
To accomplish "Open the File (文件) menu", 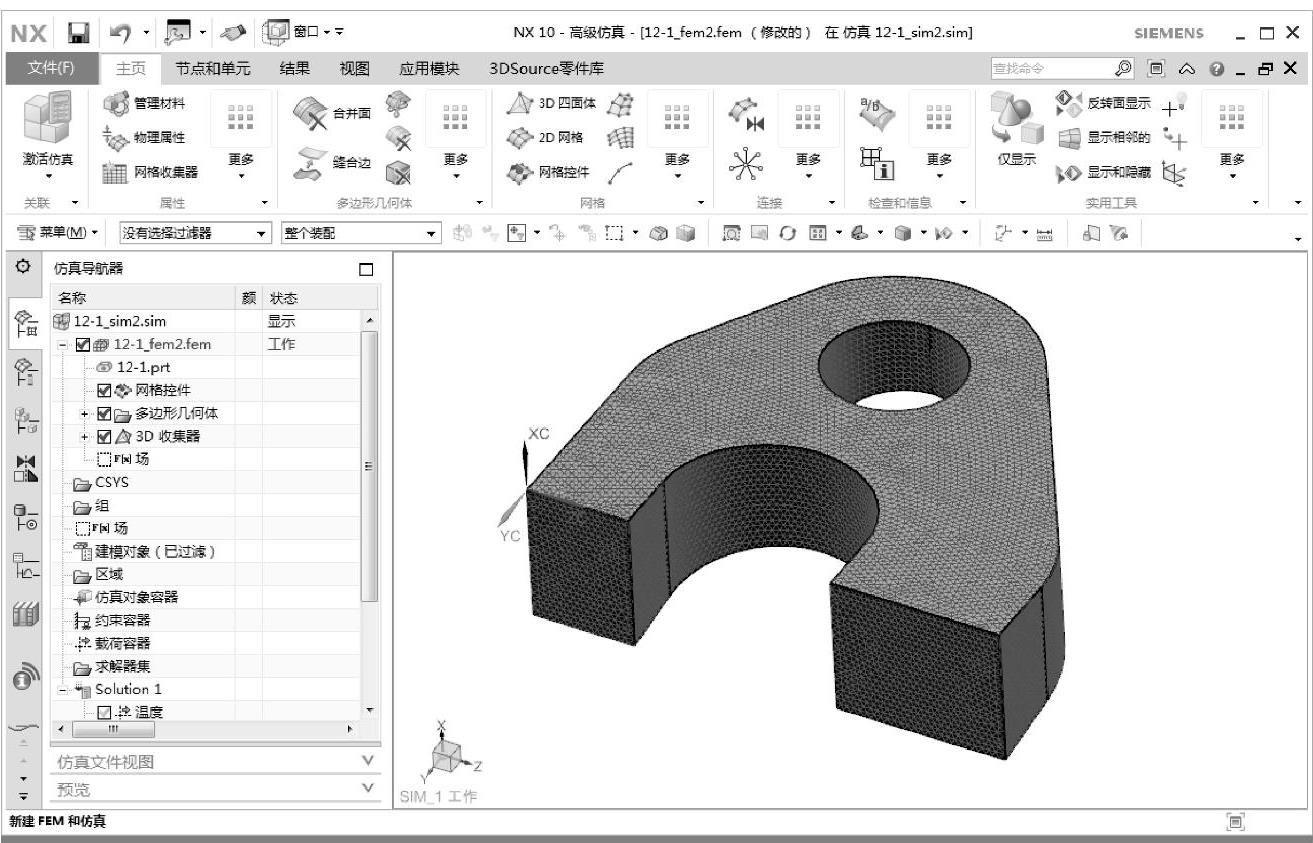I will click(50, 69).
